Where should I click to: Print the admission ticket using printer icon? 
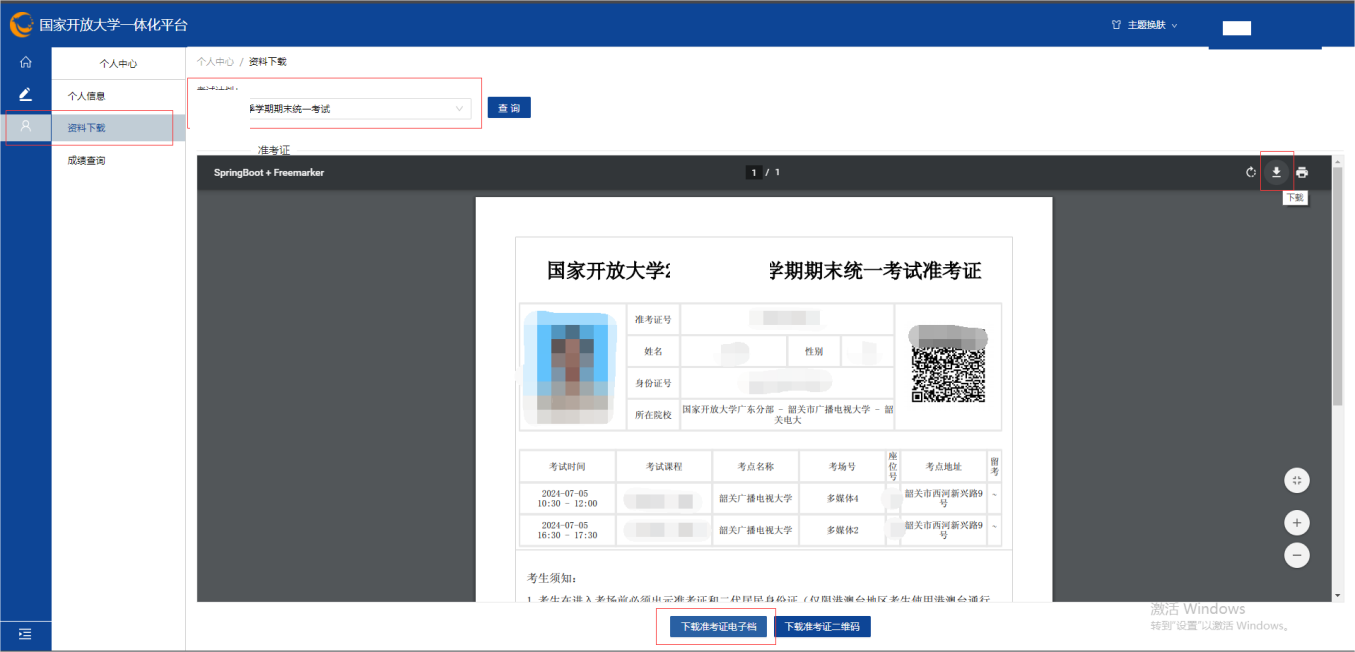(x=1302, y=173)
